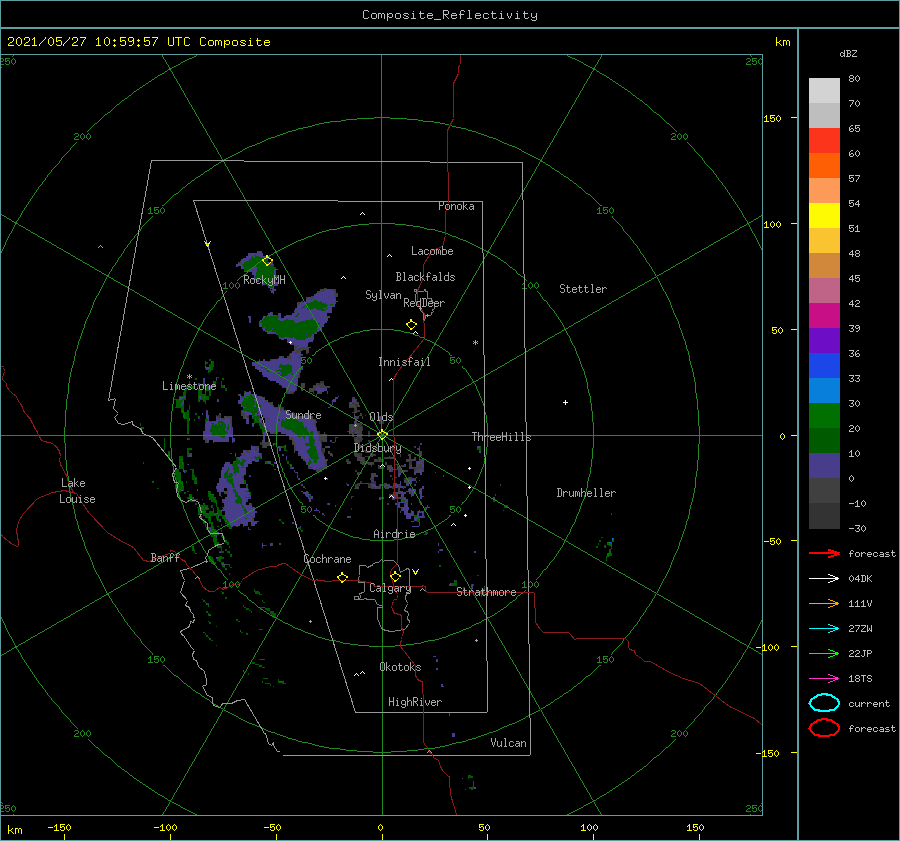Click the white asterisk marker east of Innisfail

(475, 343)
